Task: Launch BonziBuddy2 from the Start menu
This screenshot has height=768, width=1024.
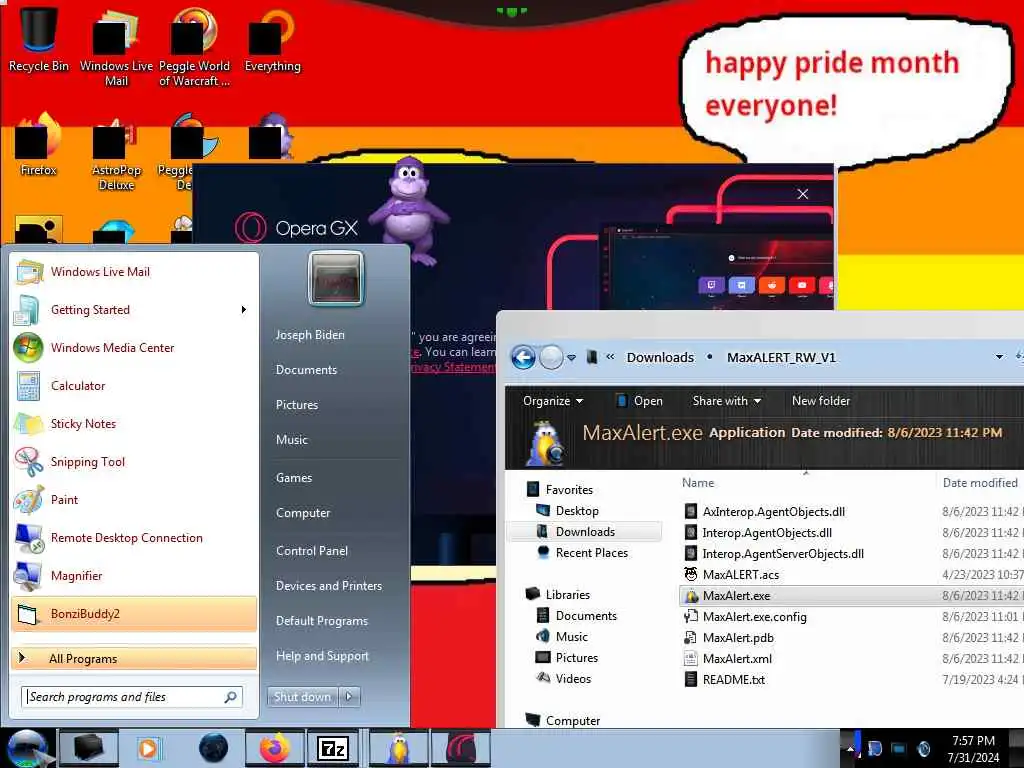Action: [134, 614]
